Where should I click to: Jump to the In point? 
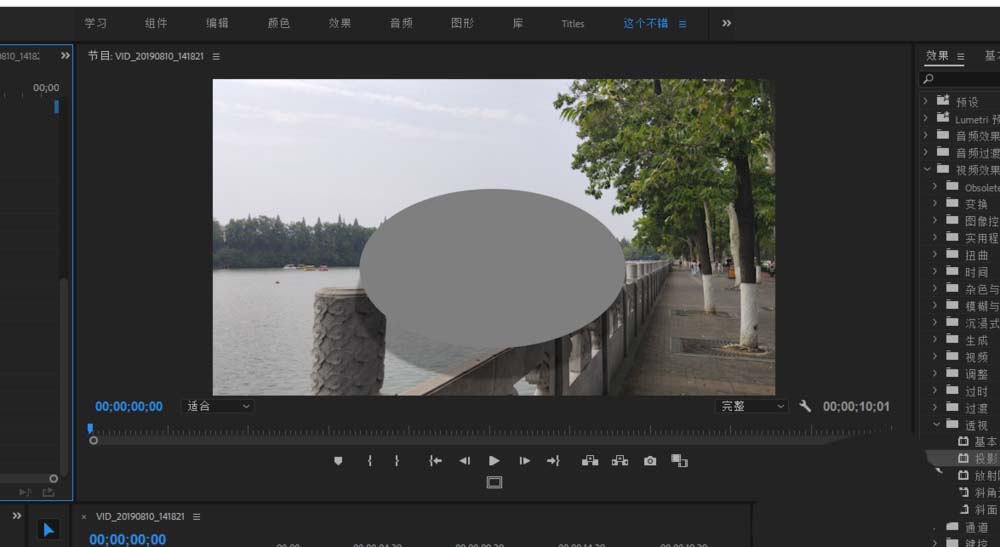436,461
